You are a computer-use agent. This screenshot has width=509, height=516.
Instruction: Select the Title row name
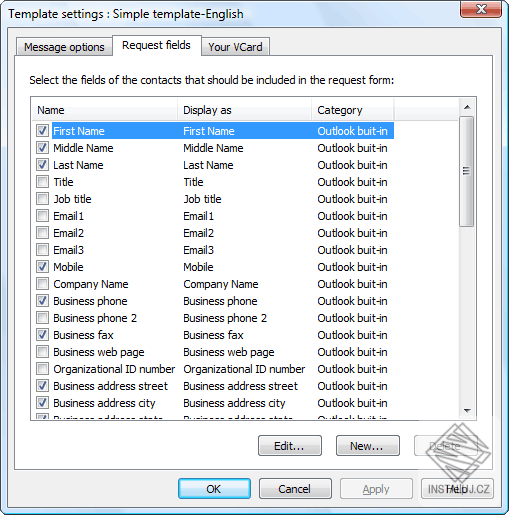tap(63, 182)
